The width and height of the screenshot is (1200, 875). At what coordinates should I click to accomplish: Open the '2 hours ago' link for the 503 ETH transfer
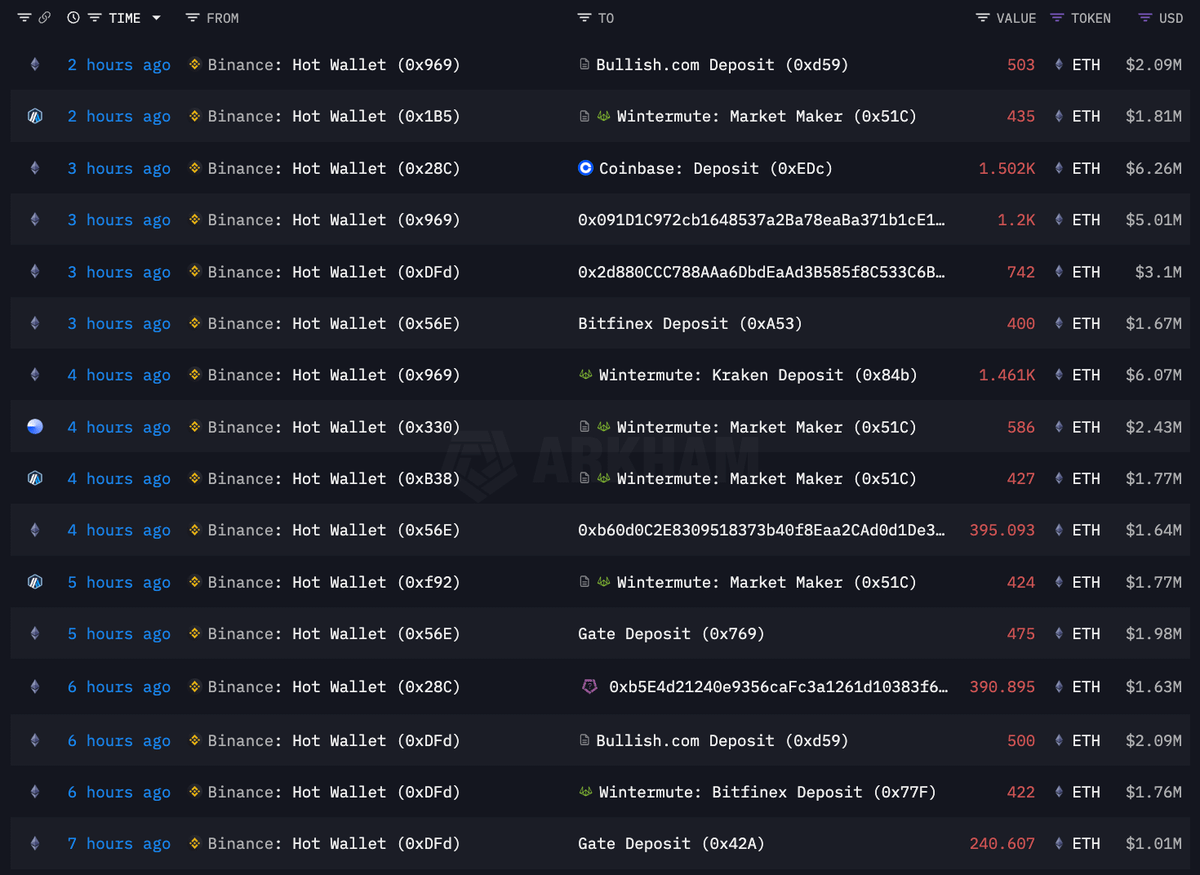(x=119, y=65)
